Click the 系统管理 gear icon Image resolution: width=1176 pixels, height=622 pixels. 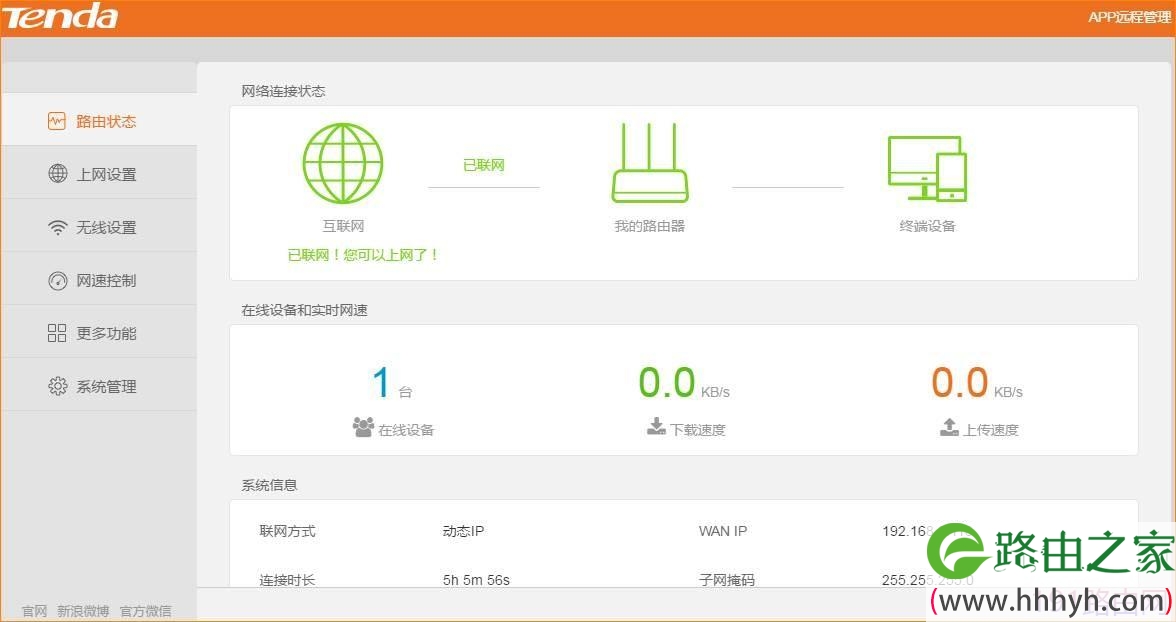click(x=58, y=386)
